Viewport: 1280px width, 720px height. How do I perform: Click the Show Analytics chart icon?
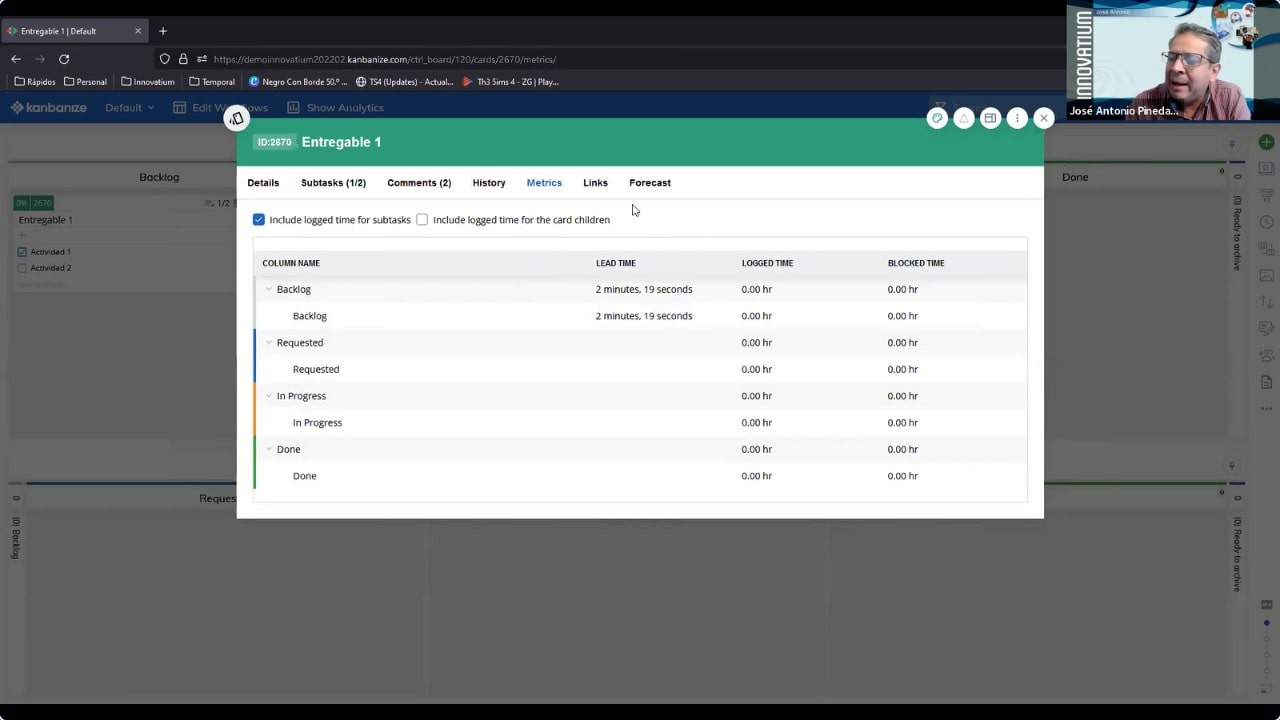point(293,108)
